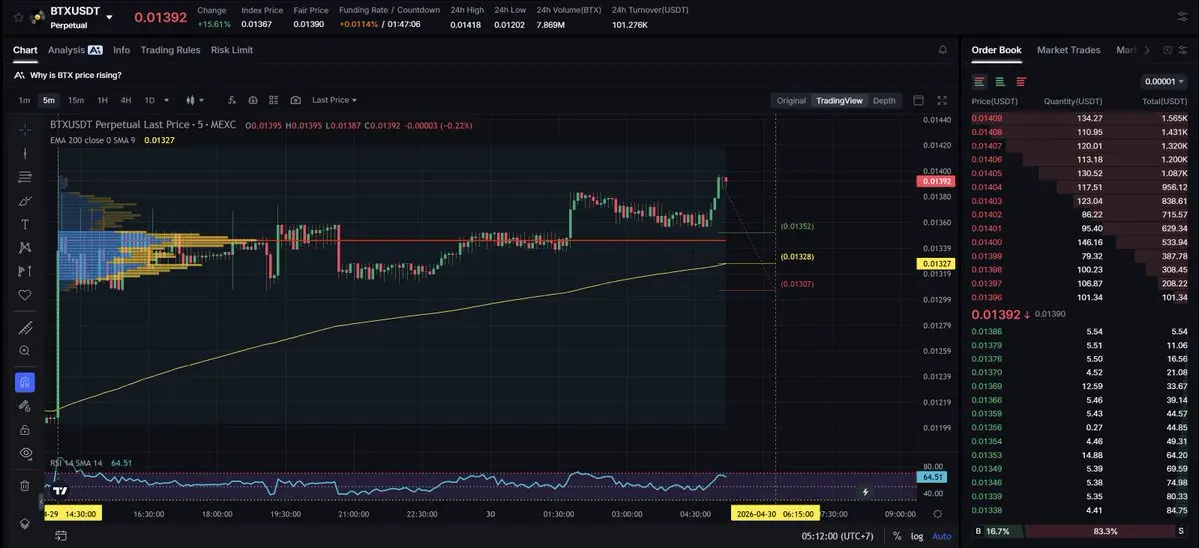Select the crosshair cursor tool

(24, 130)
